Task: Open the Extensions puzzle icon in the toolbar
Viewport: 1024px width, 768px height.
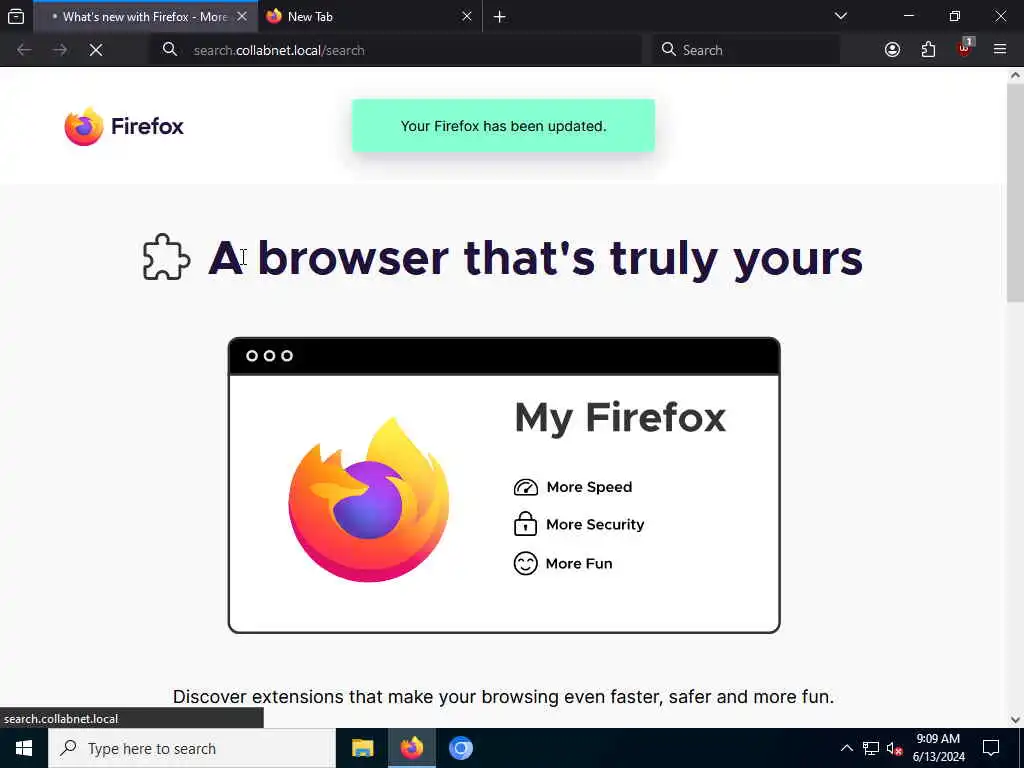Action: [x=928, y=50]
